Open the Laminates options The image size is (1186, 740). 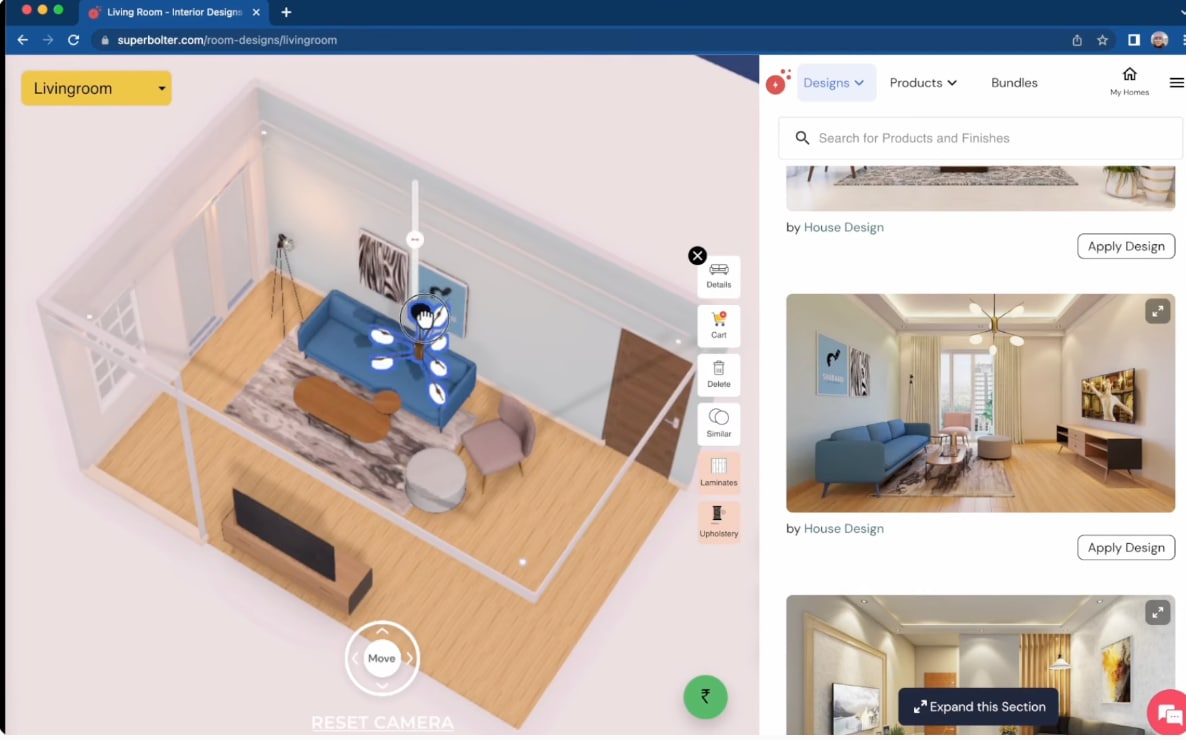[718, 472]
